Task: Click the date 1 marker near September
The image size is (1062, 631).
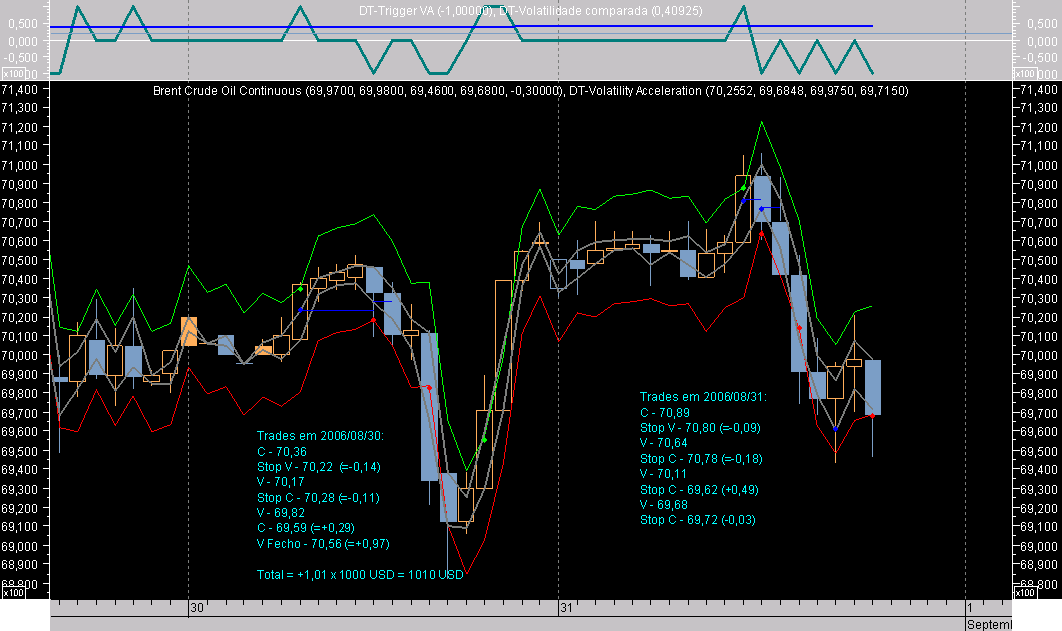Action: (x=968, y=605)
